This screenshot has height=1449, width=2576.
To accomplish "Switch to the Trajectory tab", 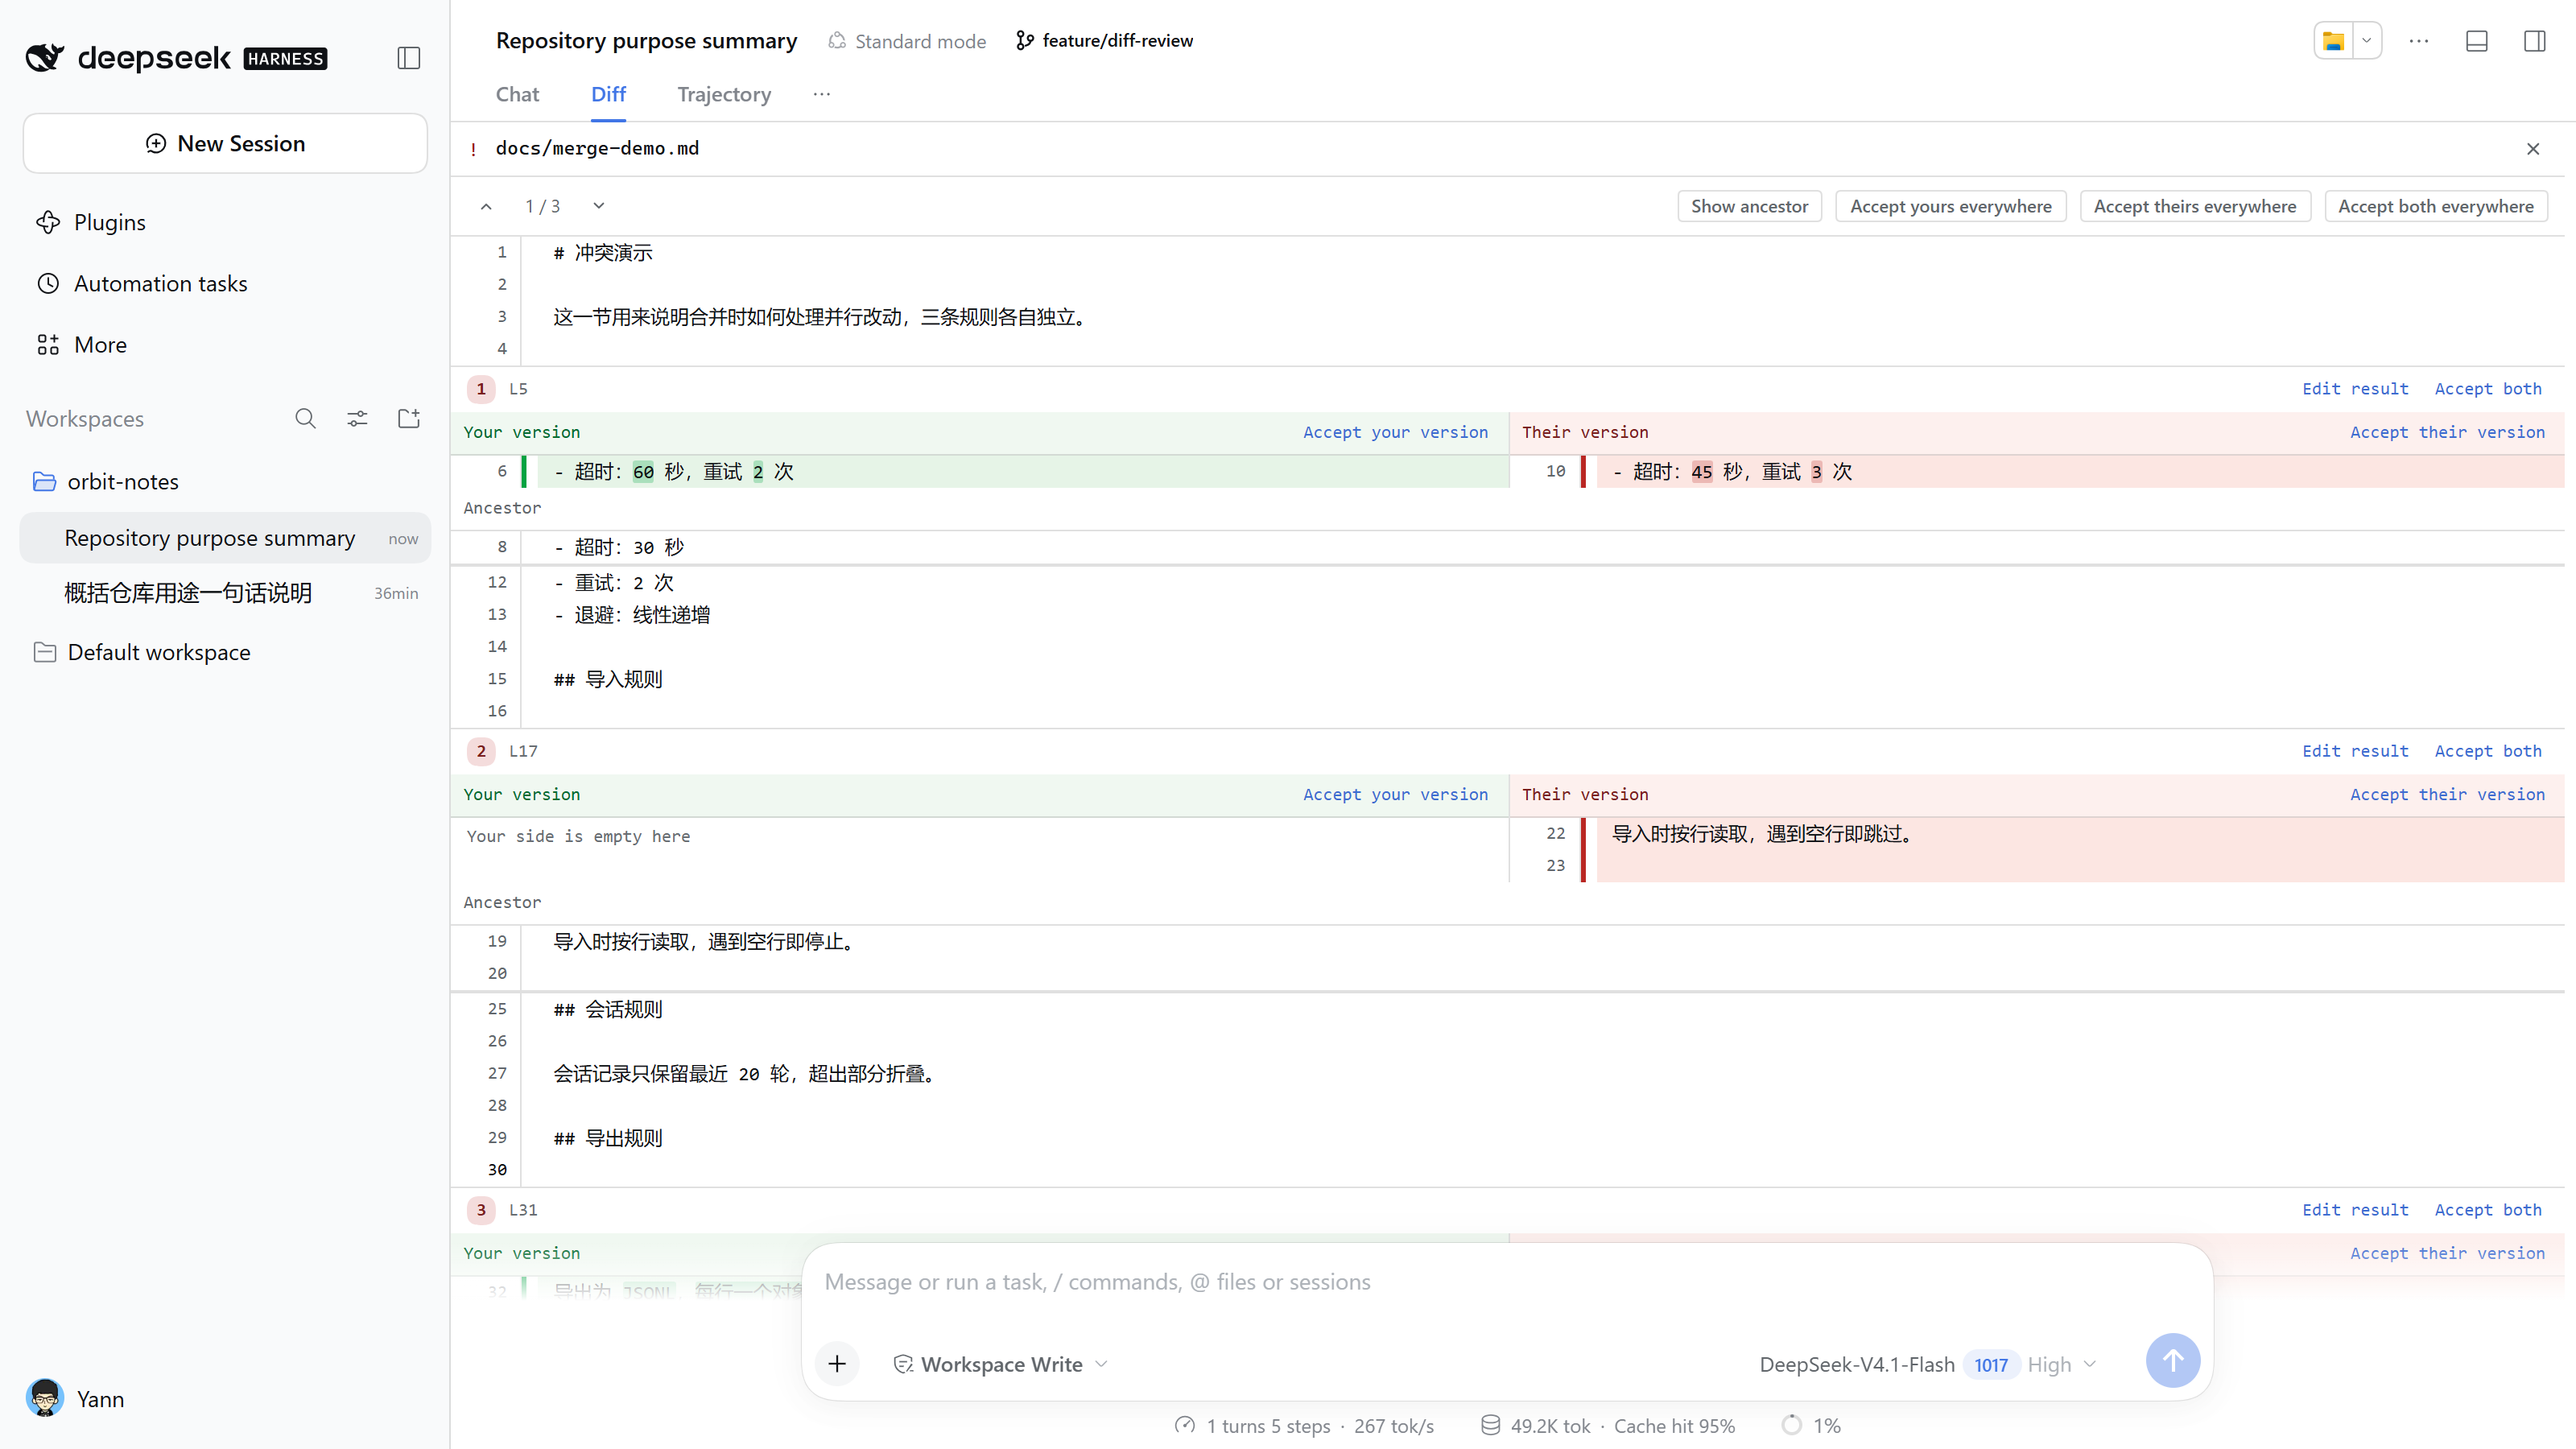I will 724,94.
